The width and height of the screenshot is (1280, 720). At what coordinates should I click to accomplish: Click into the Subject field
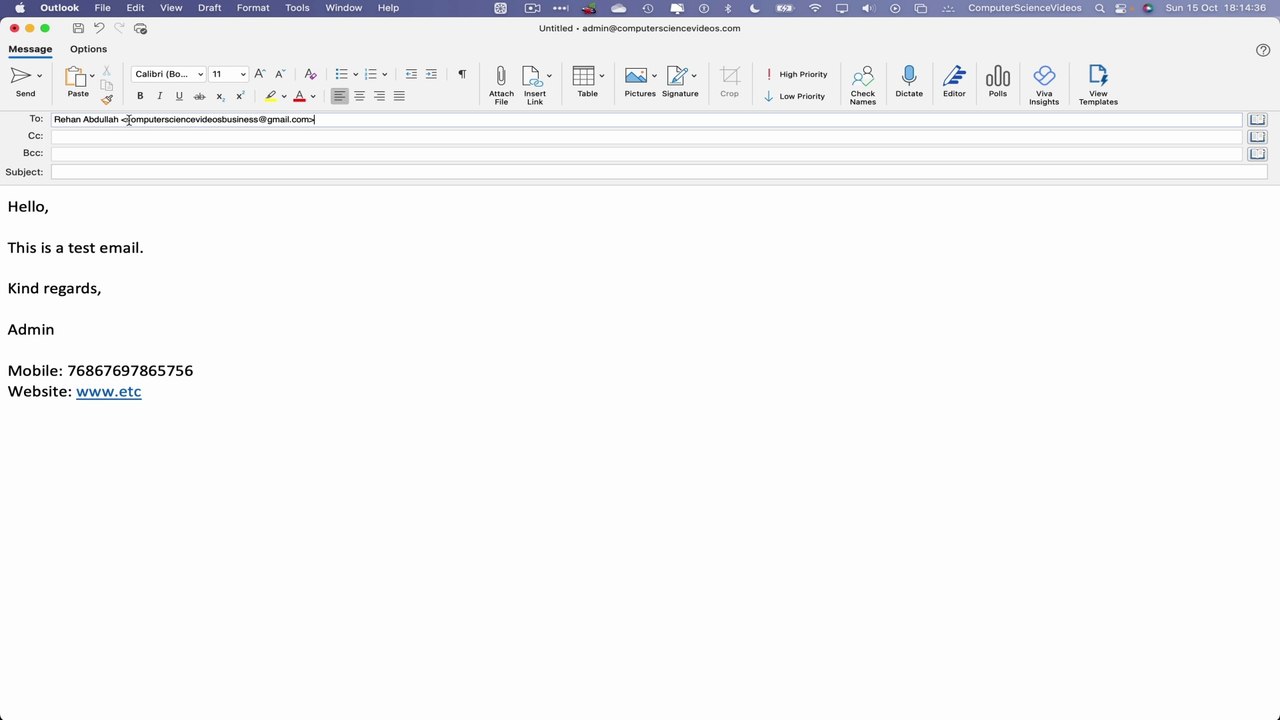click(658, 172)
